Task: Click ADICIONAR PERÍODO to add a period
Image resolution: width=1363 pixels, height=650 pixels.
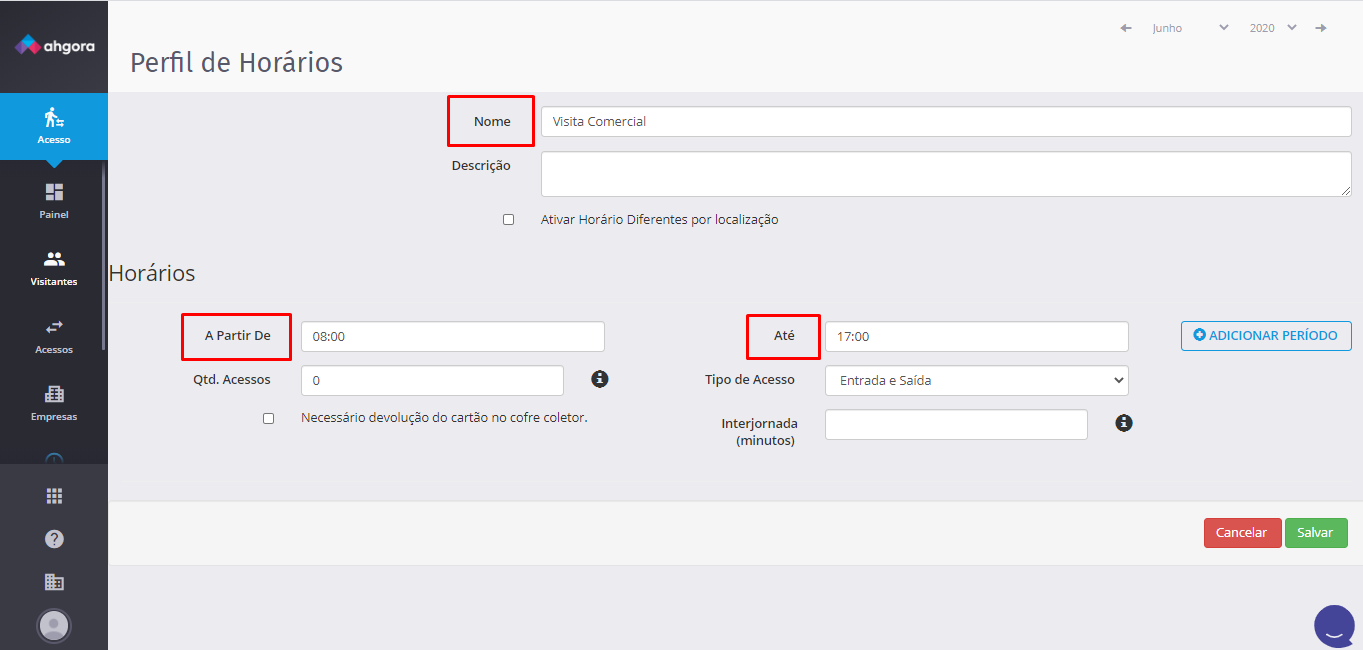Action: [1266, 336]
